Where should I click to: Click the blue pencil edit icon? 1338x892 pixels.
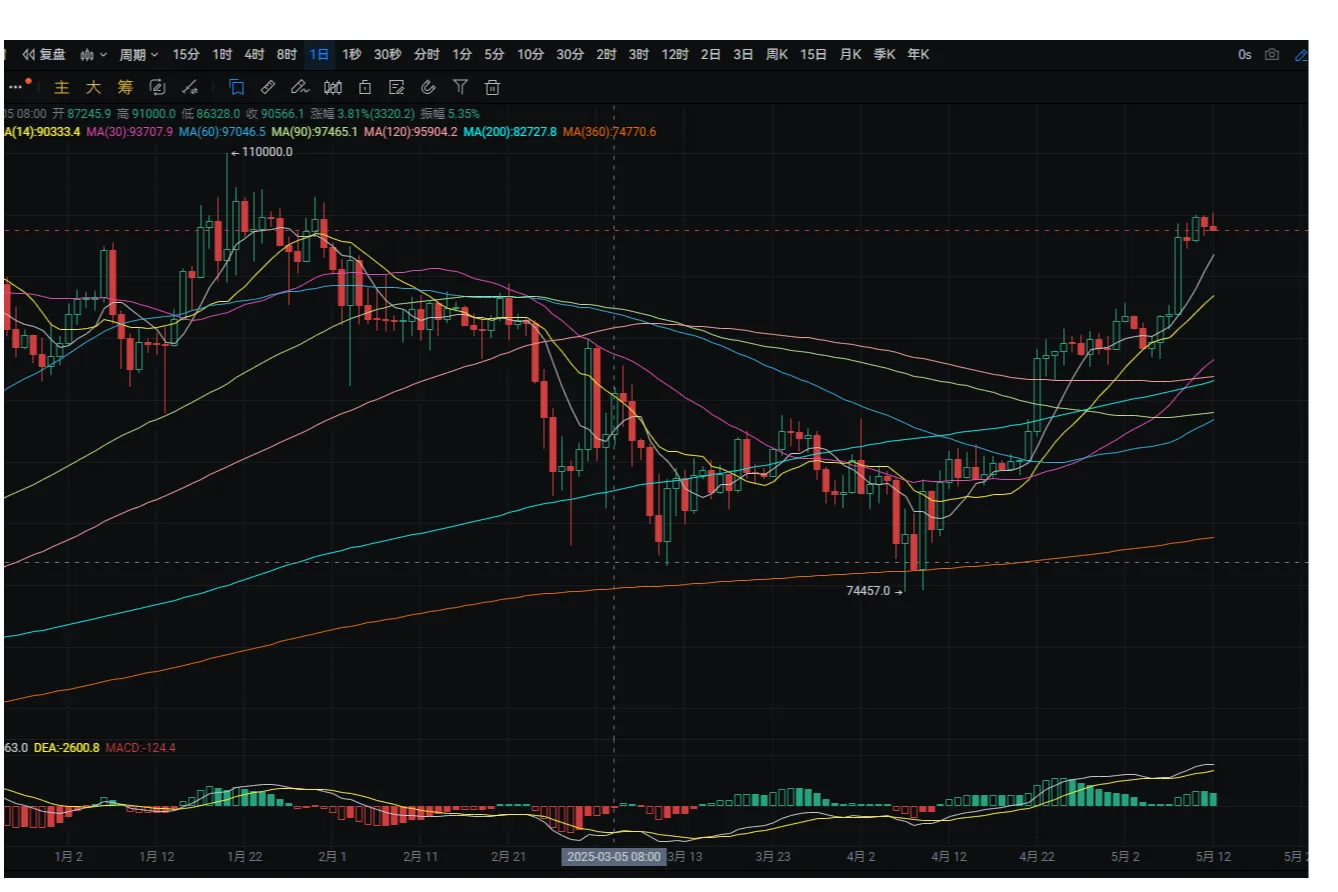1301,55
